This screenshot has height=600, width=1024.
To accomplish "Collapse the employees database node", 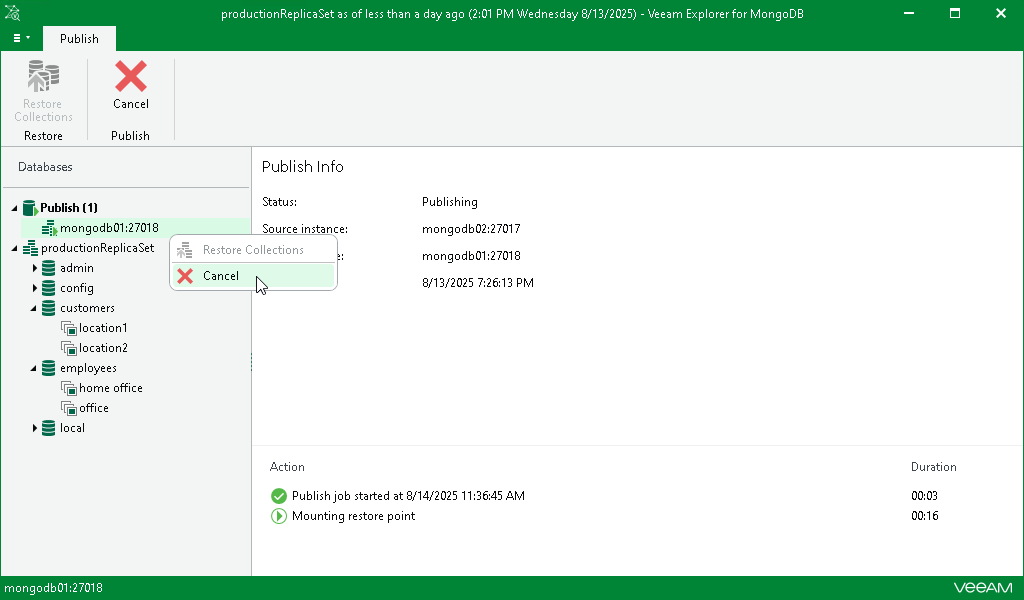I will [34, 368].
